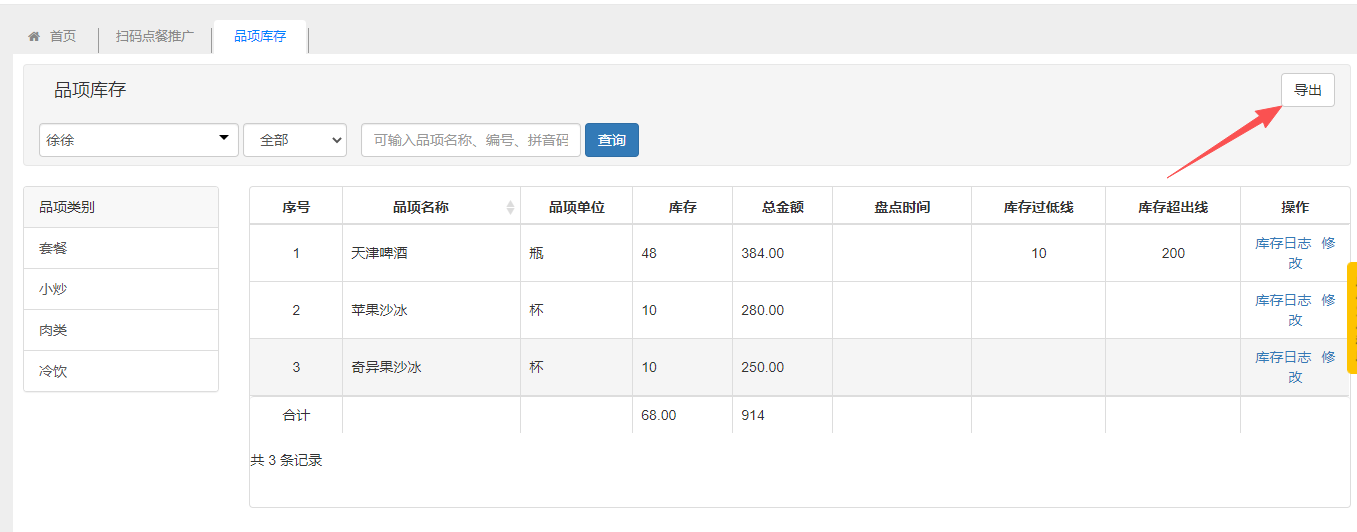
Task: Open the 徐徐 store dropdown
Action: pyautogui.click(x=139, y=140)
